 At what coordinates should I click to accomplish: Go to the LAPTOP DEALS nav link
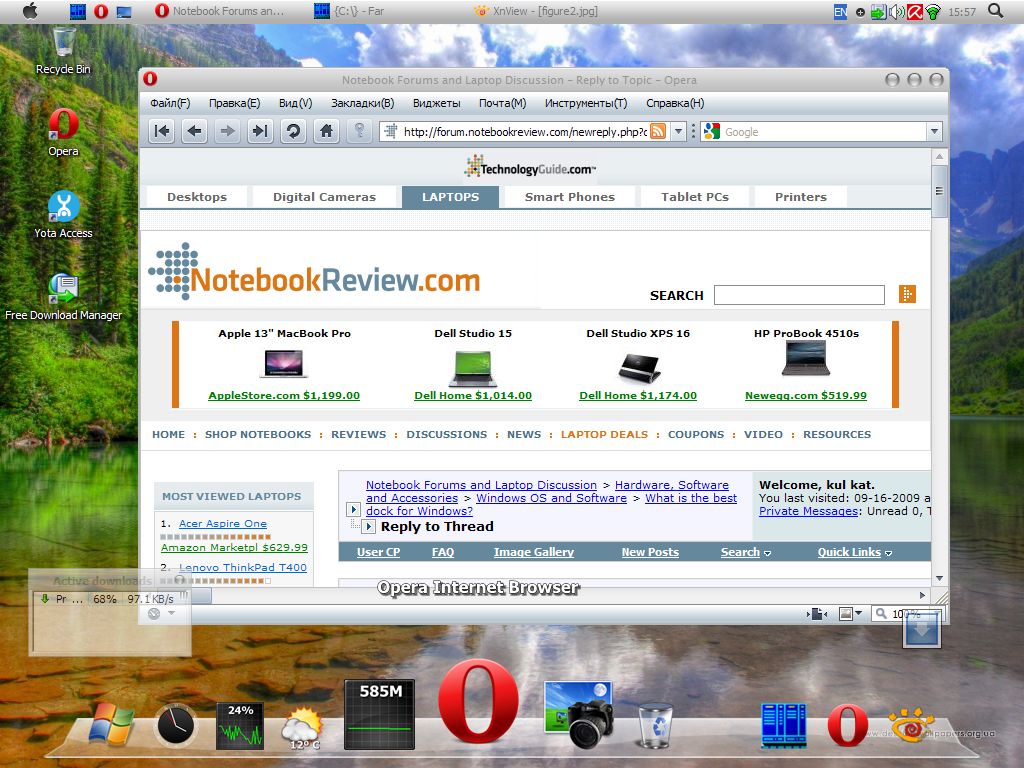click(x=604, y=434)
